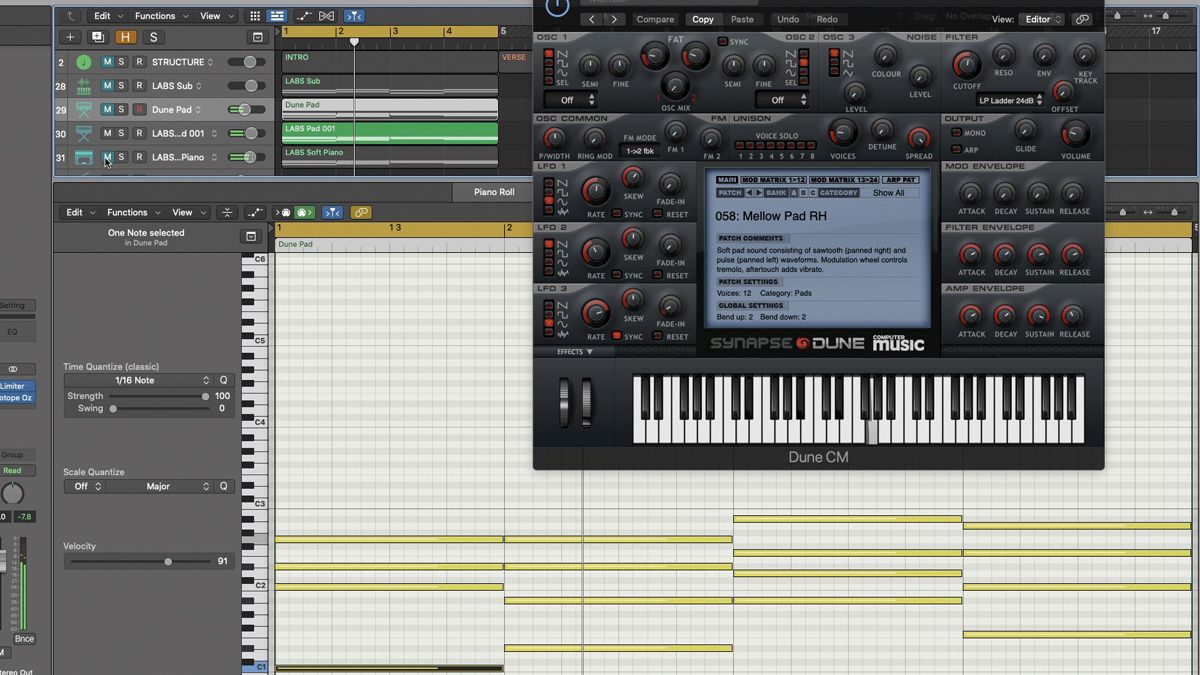Viewport: 1200px width, 675px height.
Task: Click Show All in Dune's patch browser
Action: [x=891, y=192]
